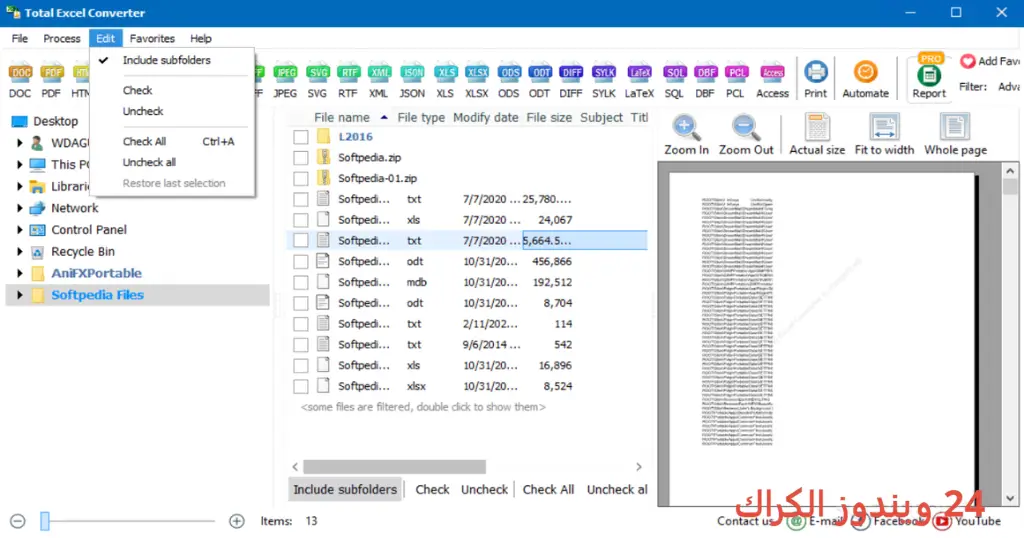This screenshot has width=1024, height=538.
Task: Click Include subfolders button below list
Action: click(x=345, y=490)
